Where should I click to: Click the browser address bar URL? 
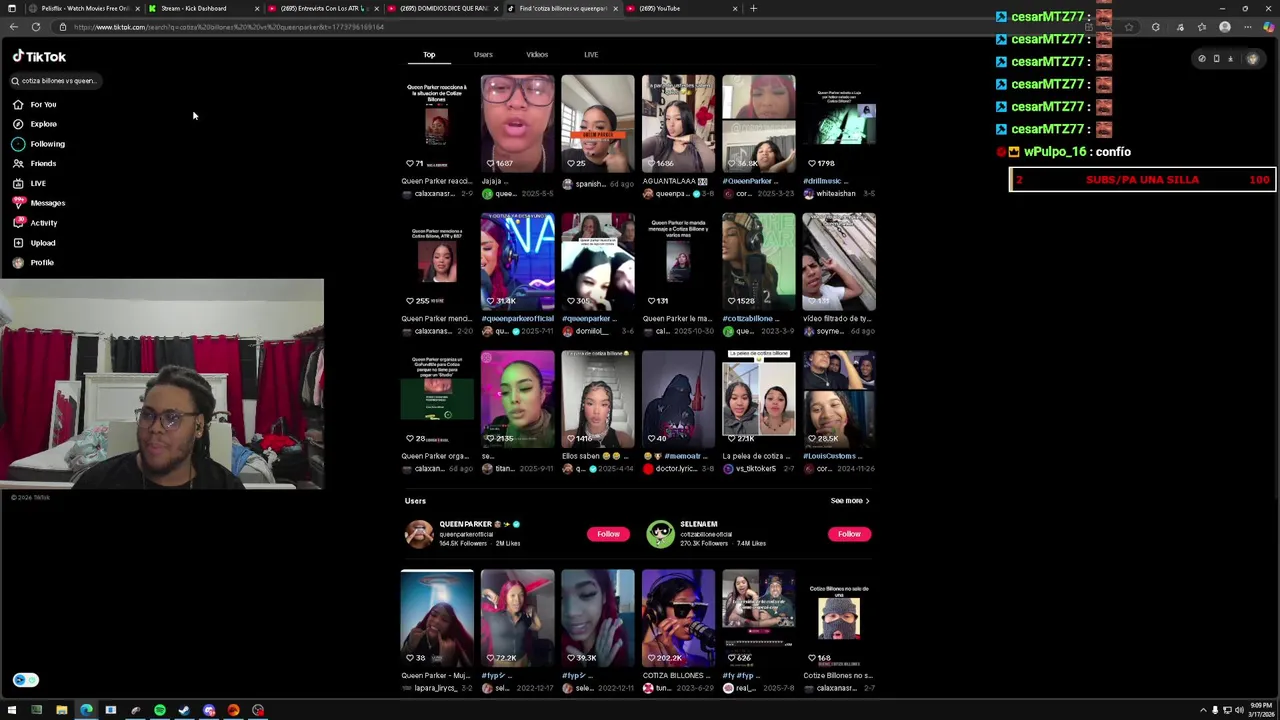229,27
